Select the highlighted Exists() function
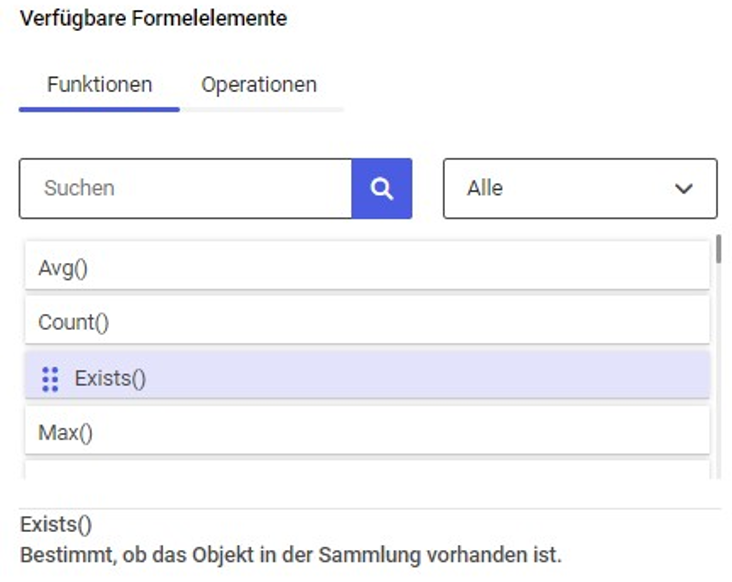Viewport: 732px width, 582px height. 367,376
